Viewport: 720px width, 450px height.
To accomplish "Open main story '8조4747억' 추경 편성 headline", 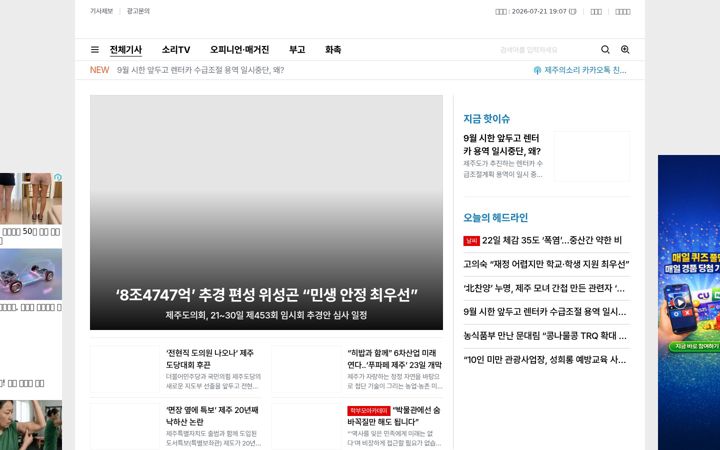I will click(x=266, y=295).
